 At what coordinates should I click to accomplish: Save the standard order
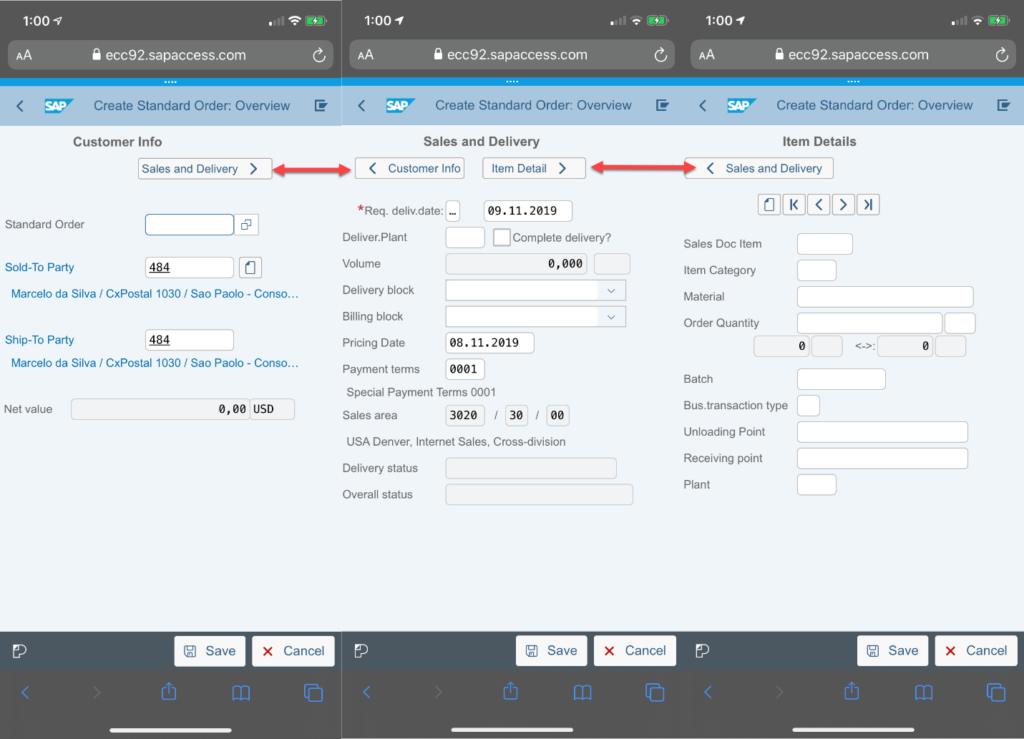click(x=210, y=650)
